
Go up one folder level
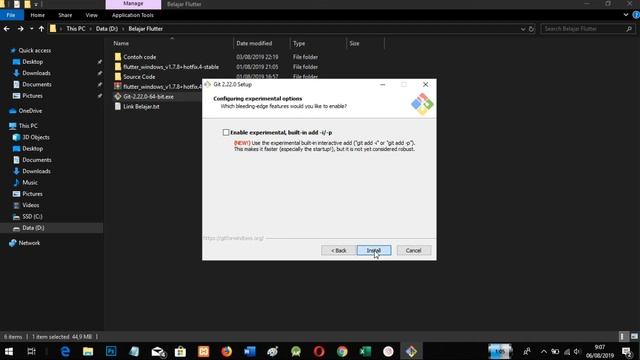tap(41, 29)
